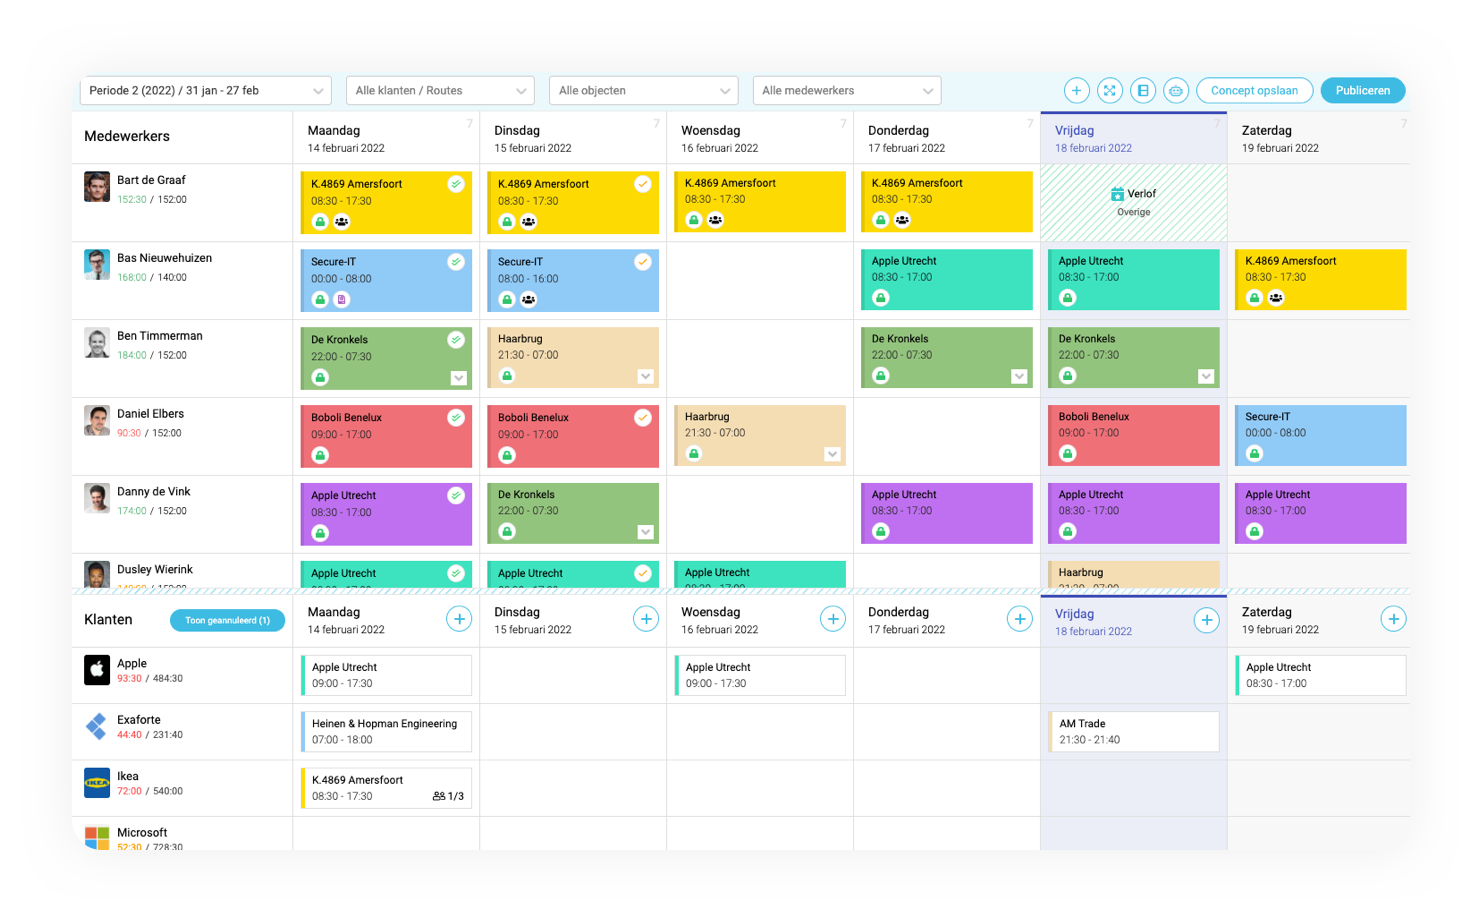The height and width of the screenshot is (922, 1482).
Task: Toggle checkmark on Bart's Monday K.4869 Amersfoort shift
Action: coord(456,184)
